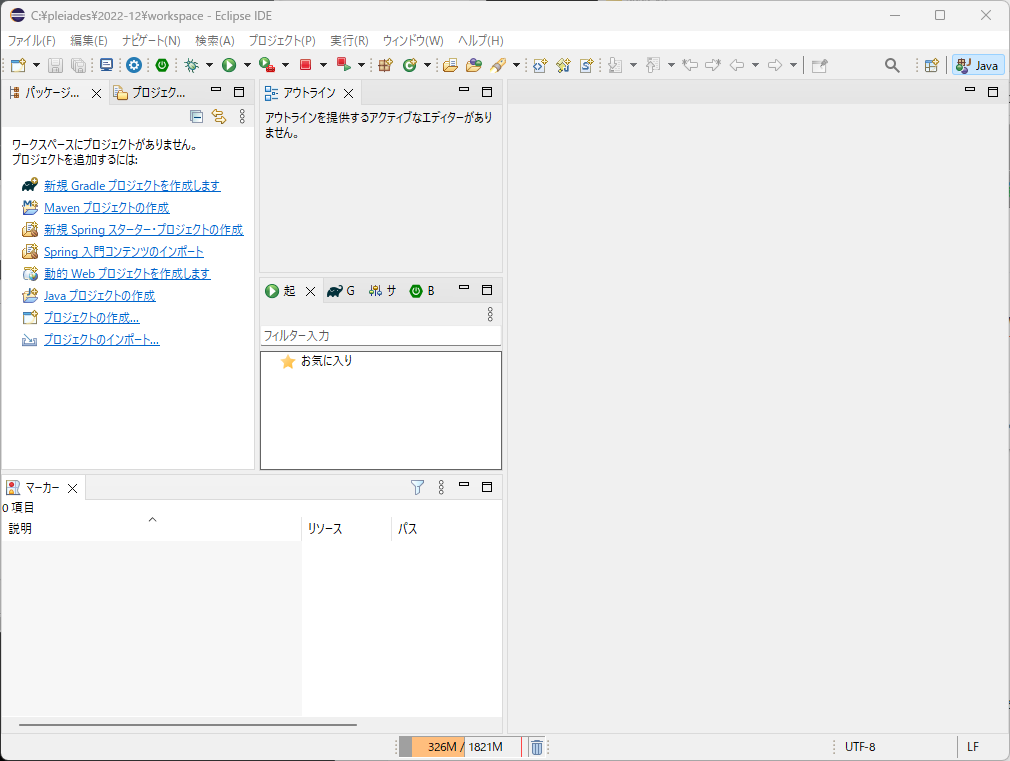The height and width of the screenshot is (761, 1010).
Task: Click the Next Annotation down-arrow icon
Action: tap(615, 65)
